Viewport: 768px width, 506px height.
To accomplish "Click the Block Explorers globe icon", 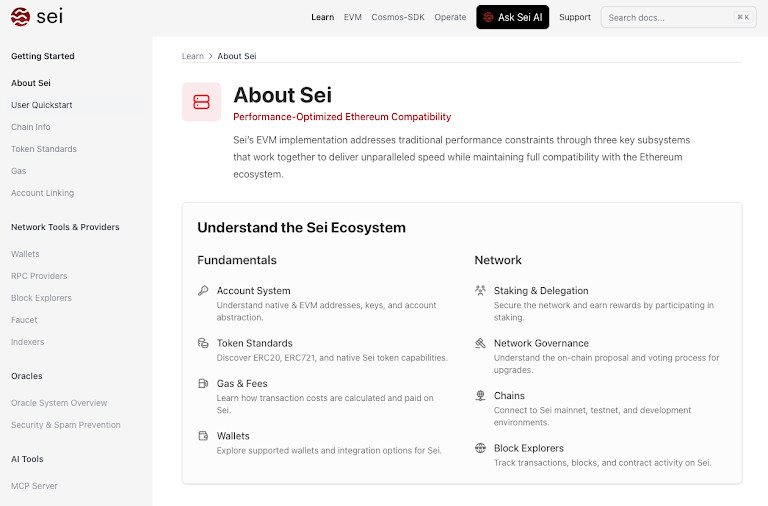I will [480, 448].
